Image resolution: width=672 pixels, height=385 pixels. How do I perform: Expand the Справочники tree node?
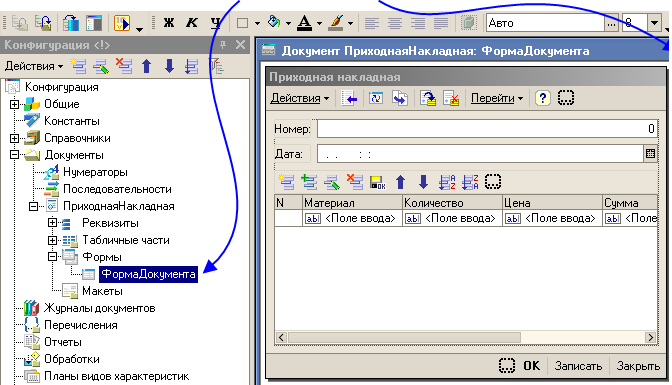coord(14,138)
